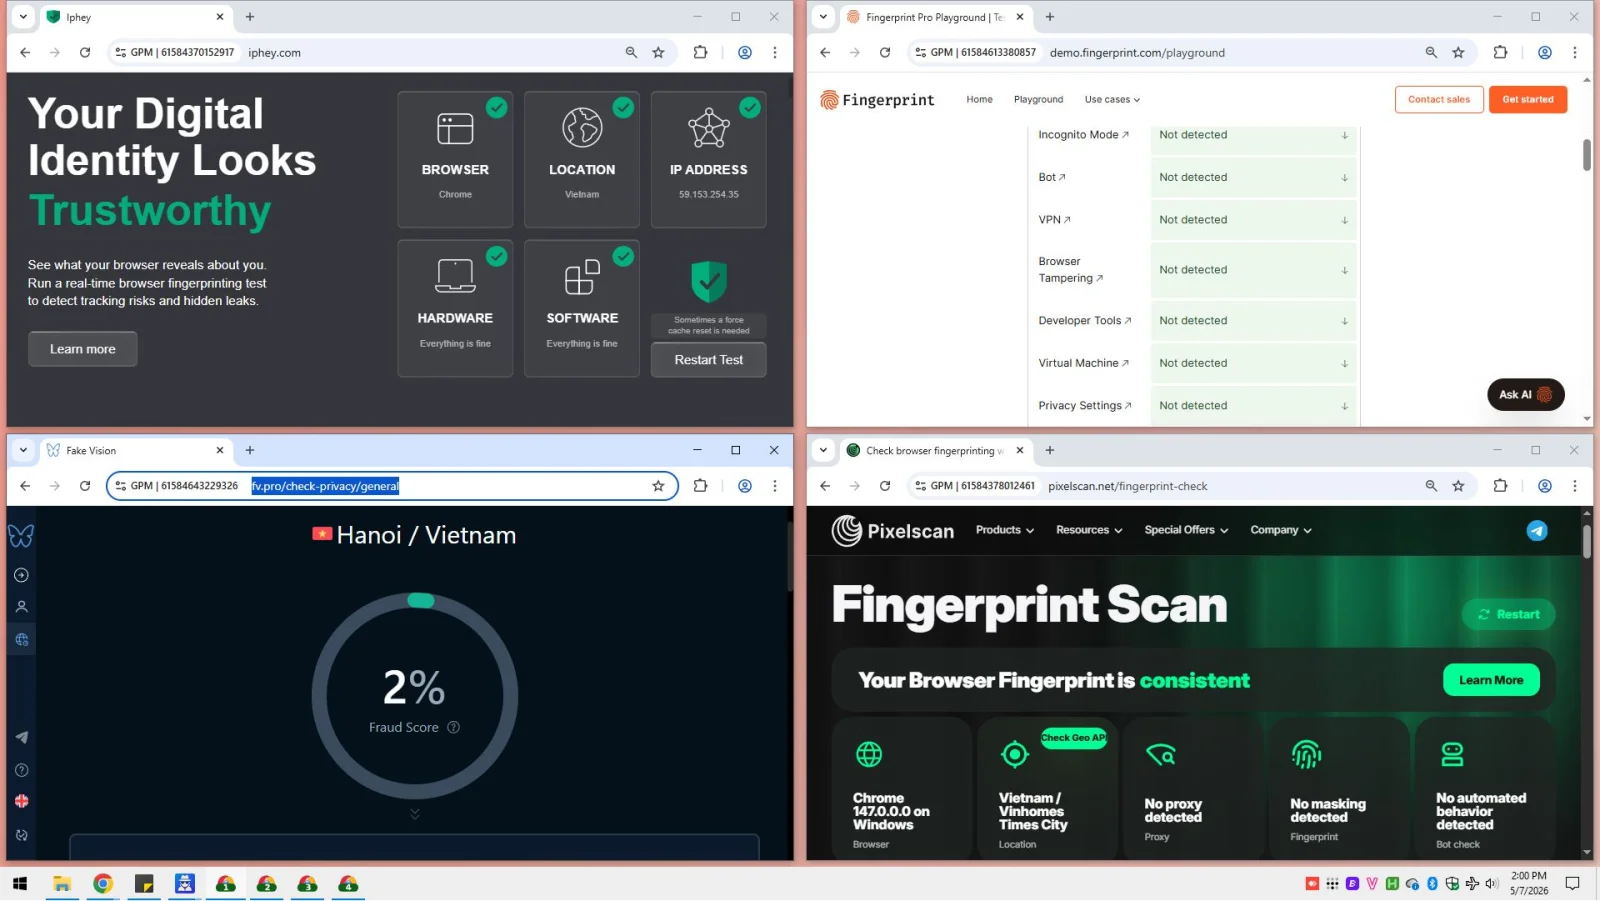This screenshot has width=1600, height=901.
Task: Click the Fraud Score circular gauge
Action: (415, 695)
